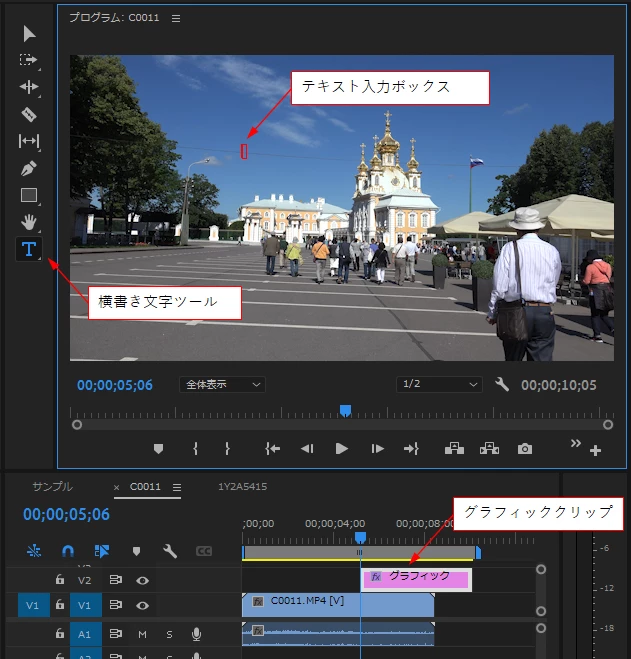The image size is (631, 659).
Task: Select the Slip tool
Action: click(29, 141)
